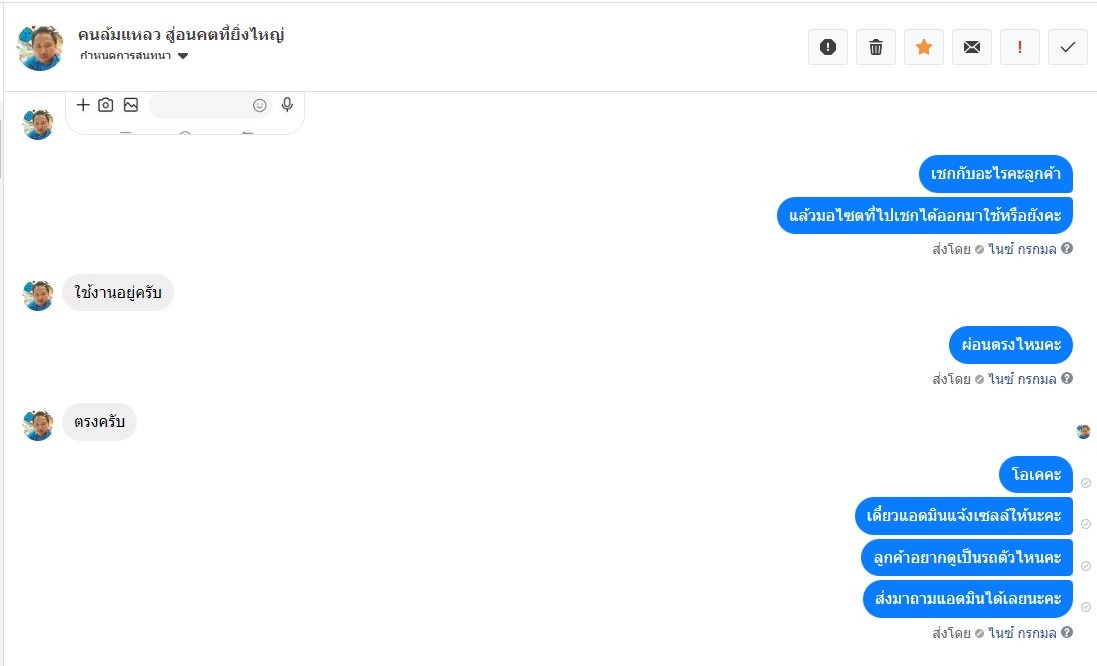Click the customer name คนล้มแหลว สู่อนคตที่ยิ่งใหญ่

coord(181,34)
